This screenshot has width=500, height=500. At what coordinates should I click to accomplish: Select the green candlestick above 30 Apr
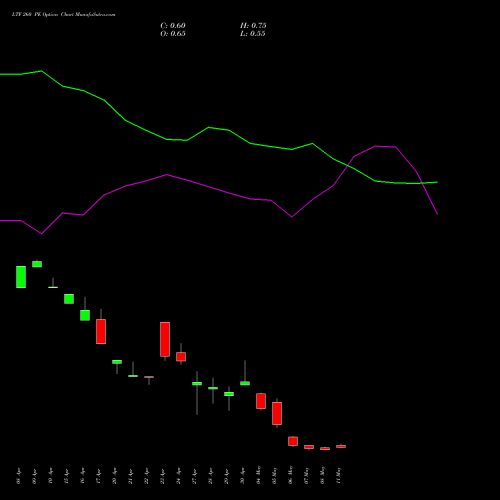pyautogui.click(x=245, y=383)
